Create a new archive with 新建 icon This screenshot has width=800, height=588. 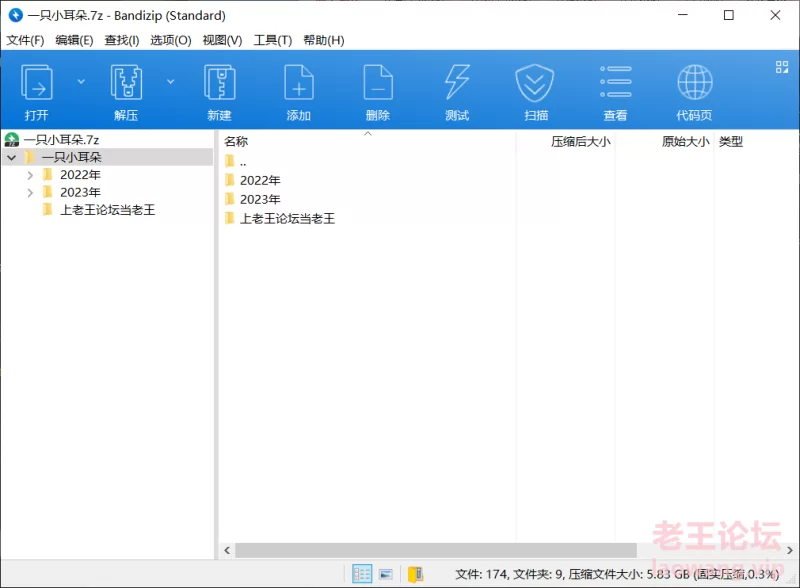pos(219,82)
